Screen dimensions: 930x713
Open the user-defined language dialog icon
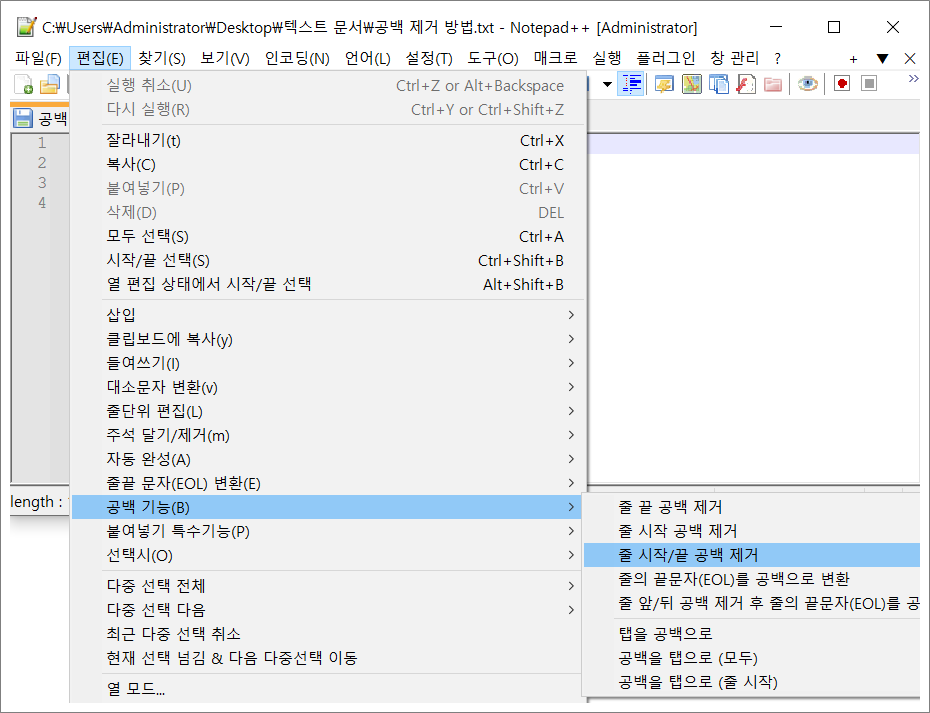[x=664, y=84]
